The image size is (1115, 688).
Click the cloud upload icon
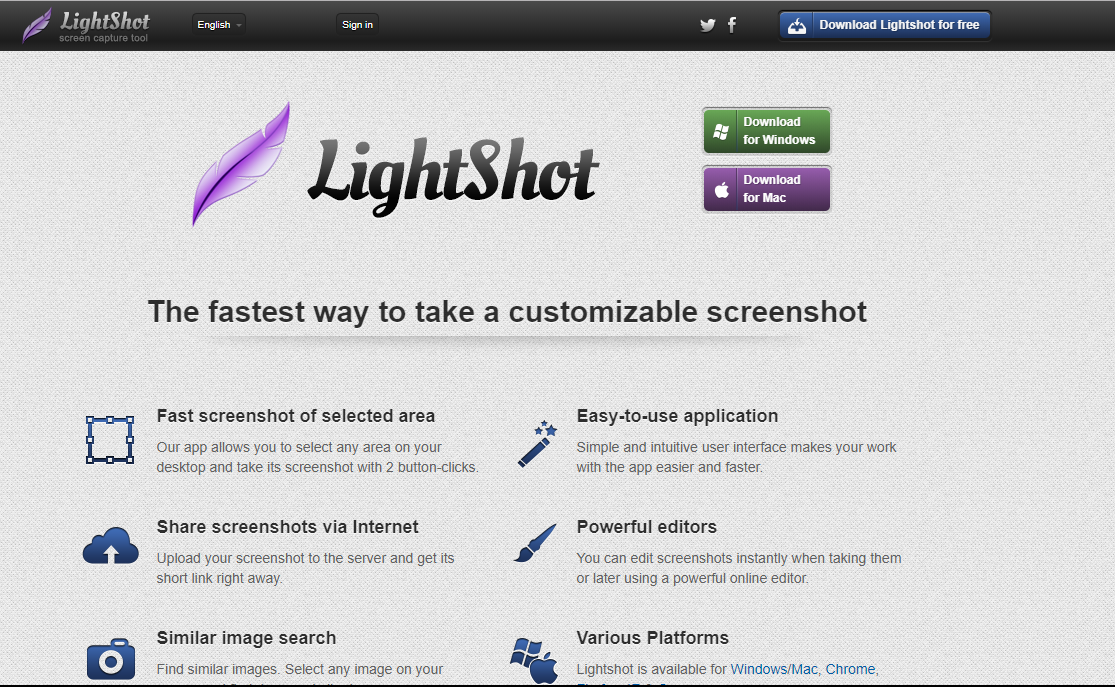110,546
